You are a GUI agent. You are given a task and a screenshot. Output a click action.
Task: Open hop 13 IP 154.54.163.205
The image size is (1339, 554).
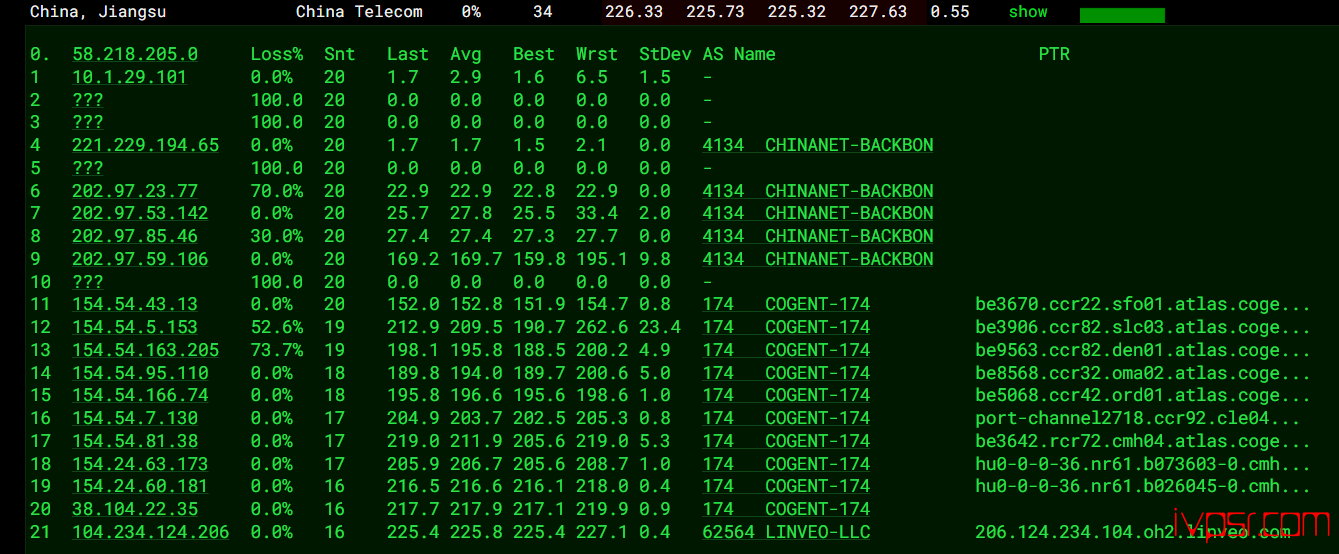(x=146, y=350)
